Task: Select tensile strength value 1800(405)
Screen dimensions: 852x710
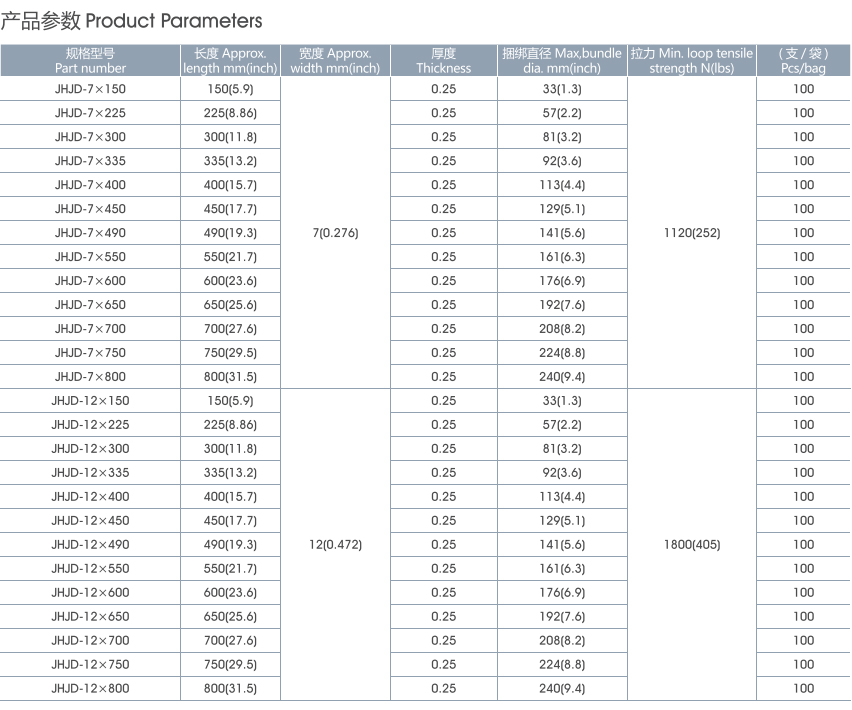Action: pyautogui.click(x=692, y=545)
